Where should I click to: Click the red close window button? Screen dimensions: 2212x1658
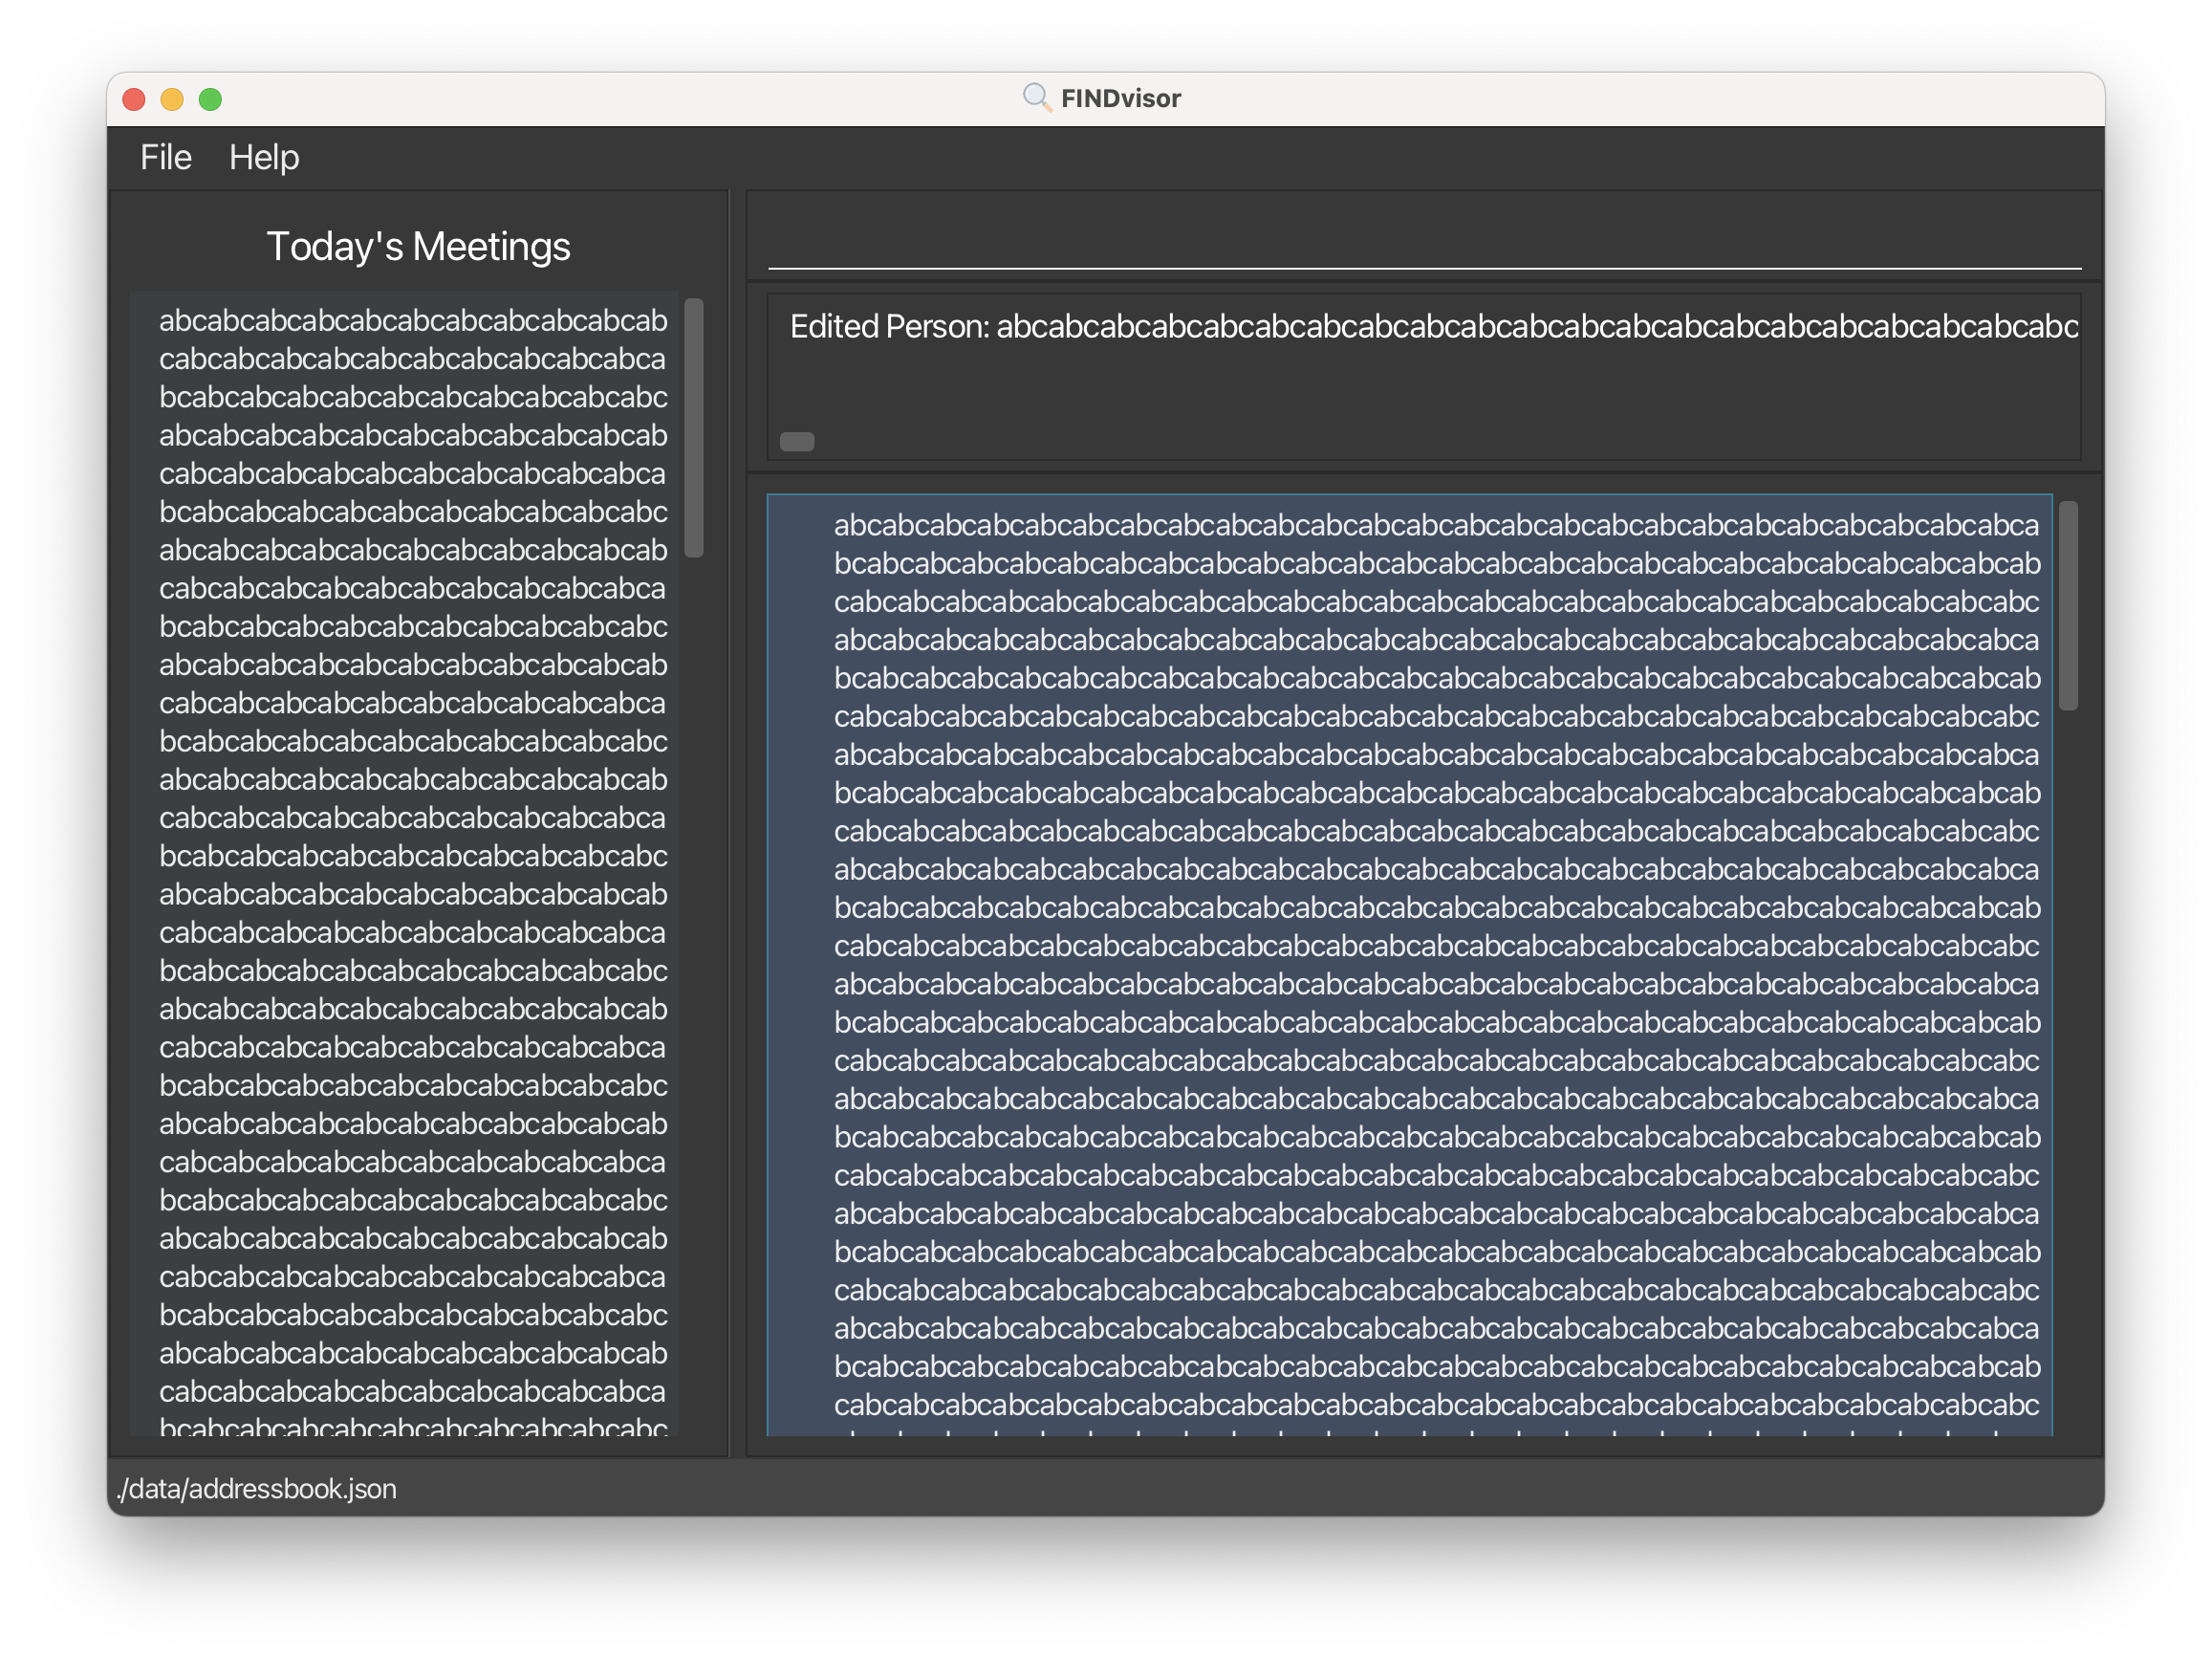(134, 99)
